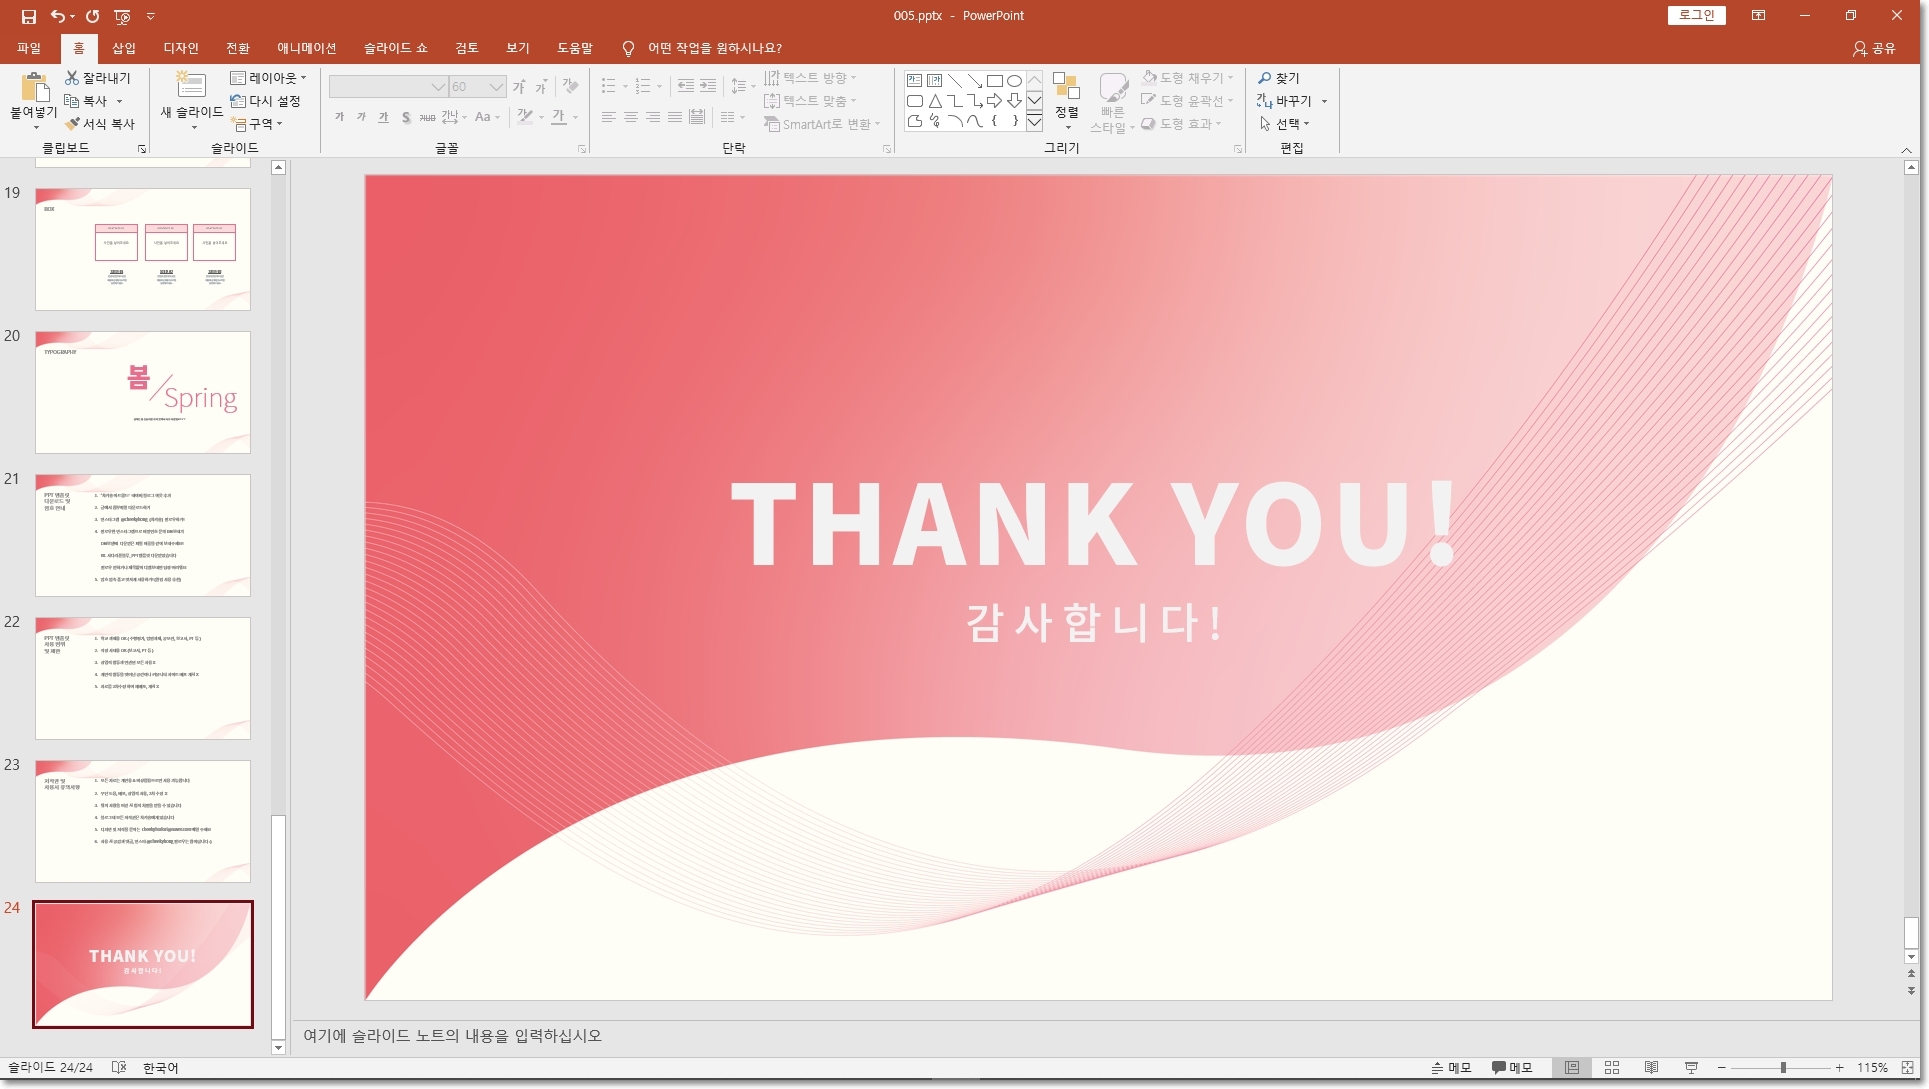1929x1089 pixels.
Task: Click the Paste clipboard icon
Action: [34, 88]
